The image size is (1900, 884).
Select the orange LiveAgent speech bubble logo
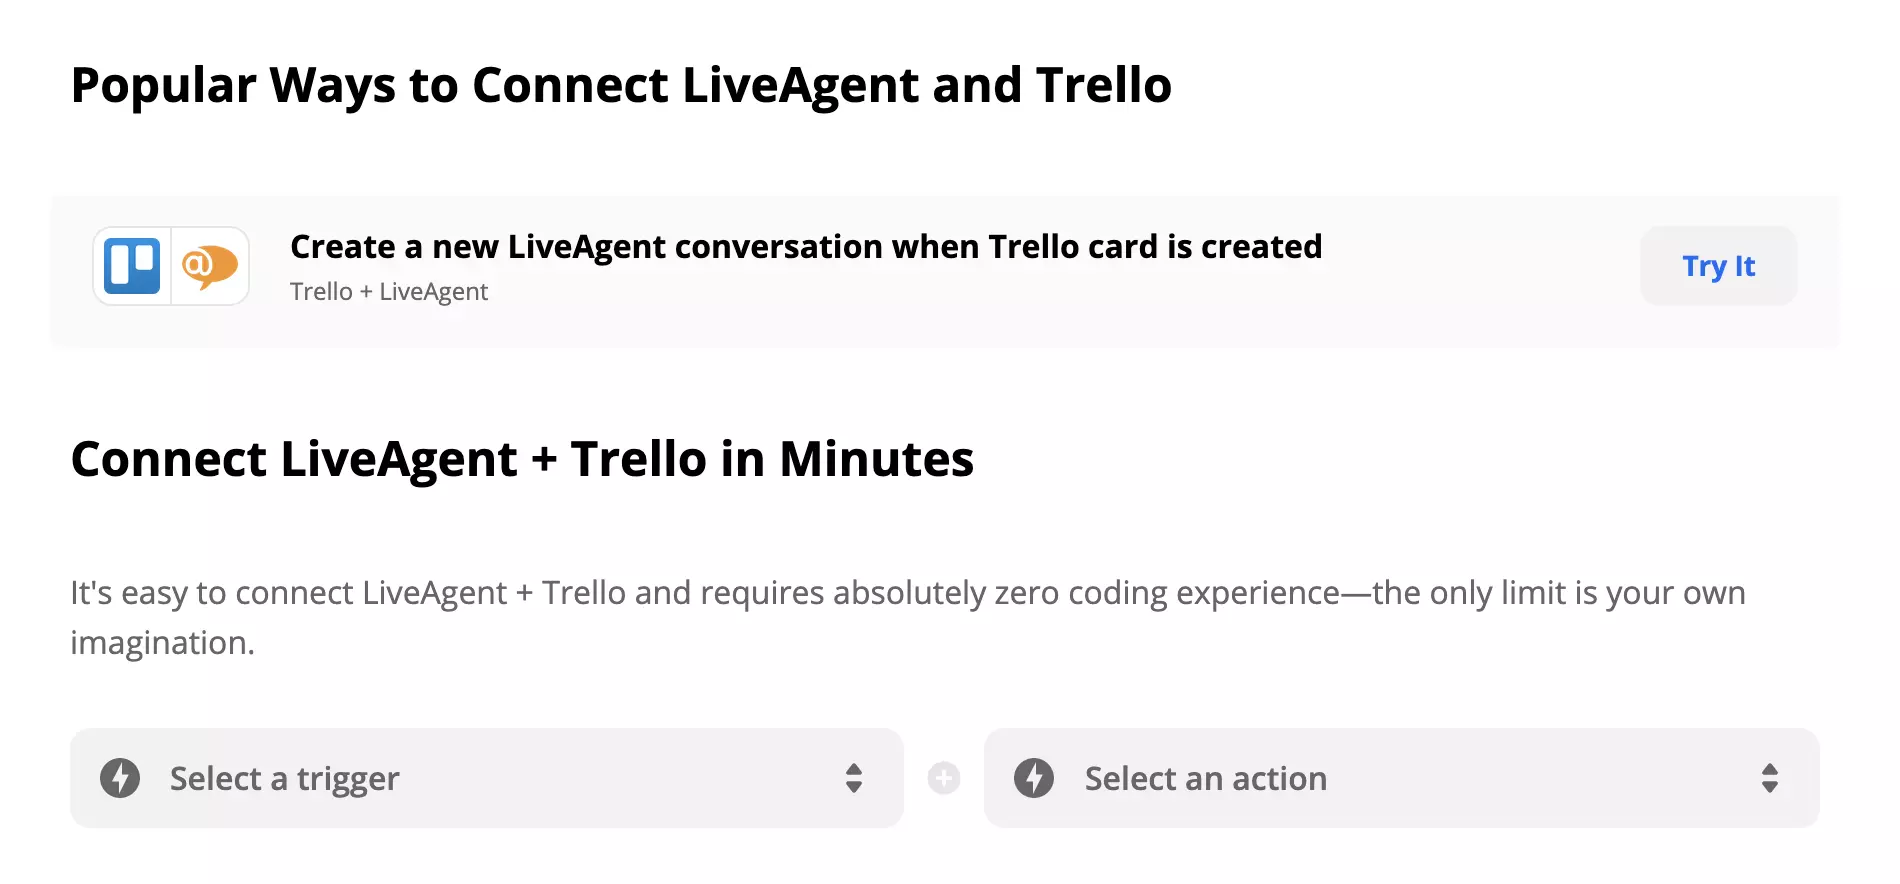point(208,266)
